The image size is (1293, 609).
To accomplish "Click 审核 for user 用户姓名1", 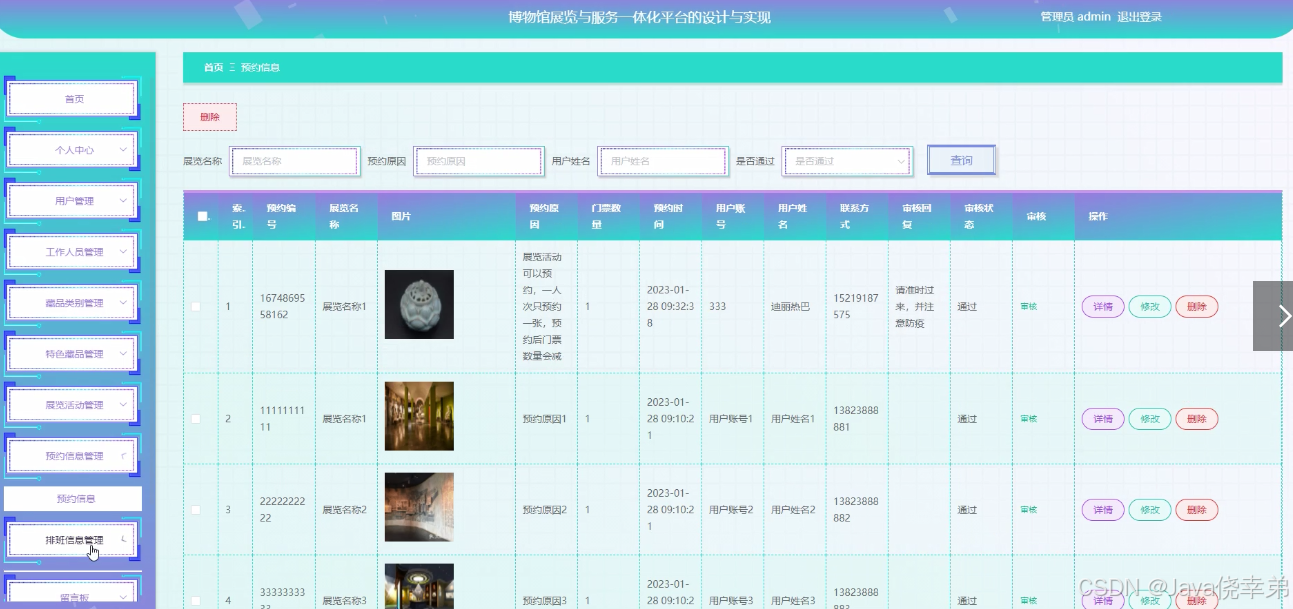I will pyautogui.click(x=1028, y=419).
